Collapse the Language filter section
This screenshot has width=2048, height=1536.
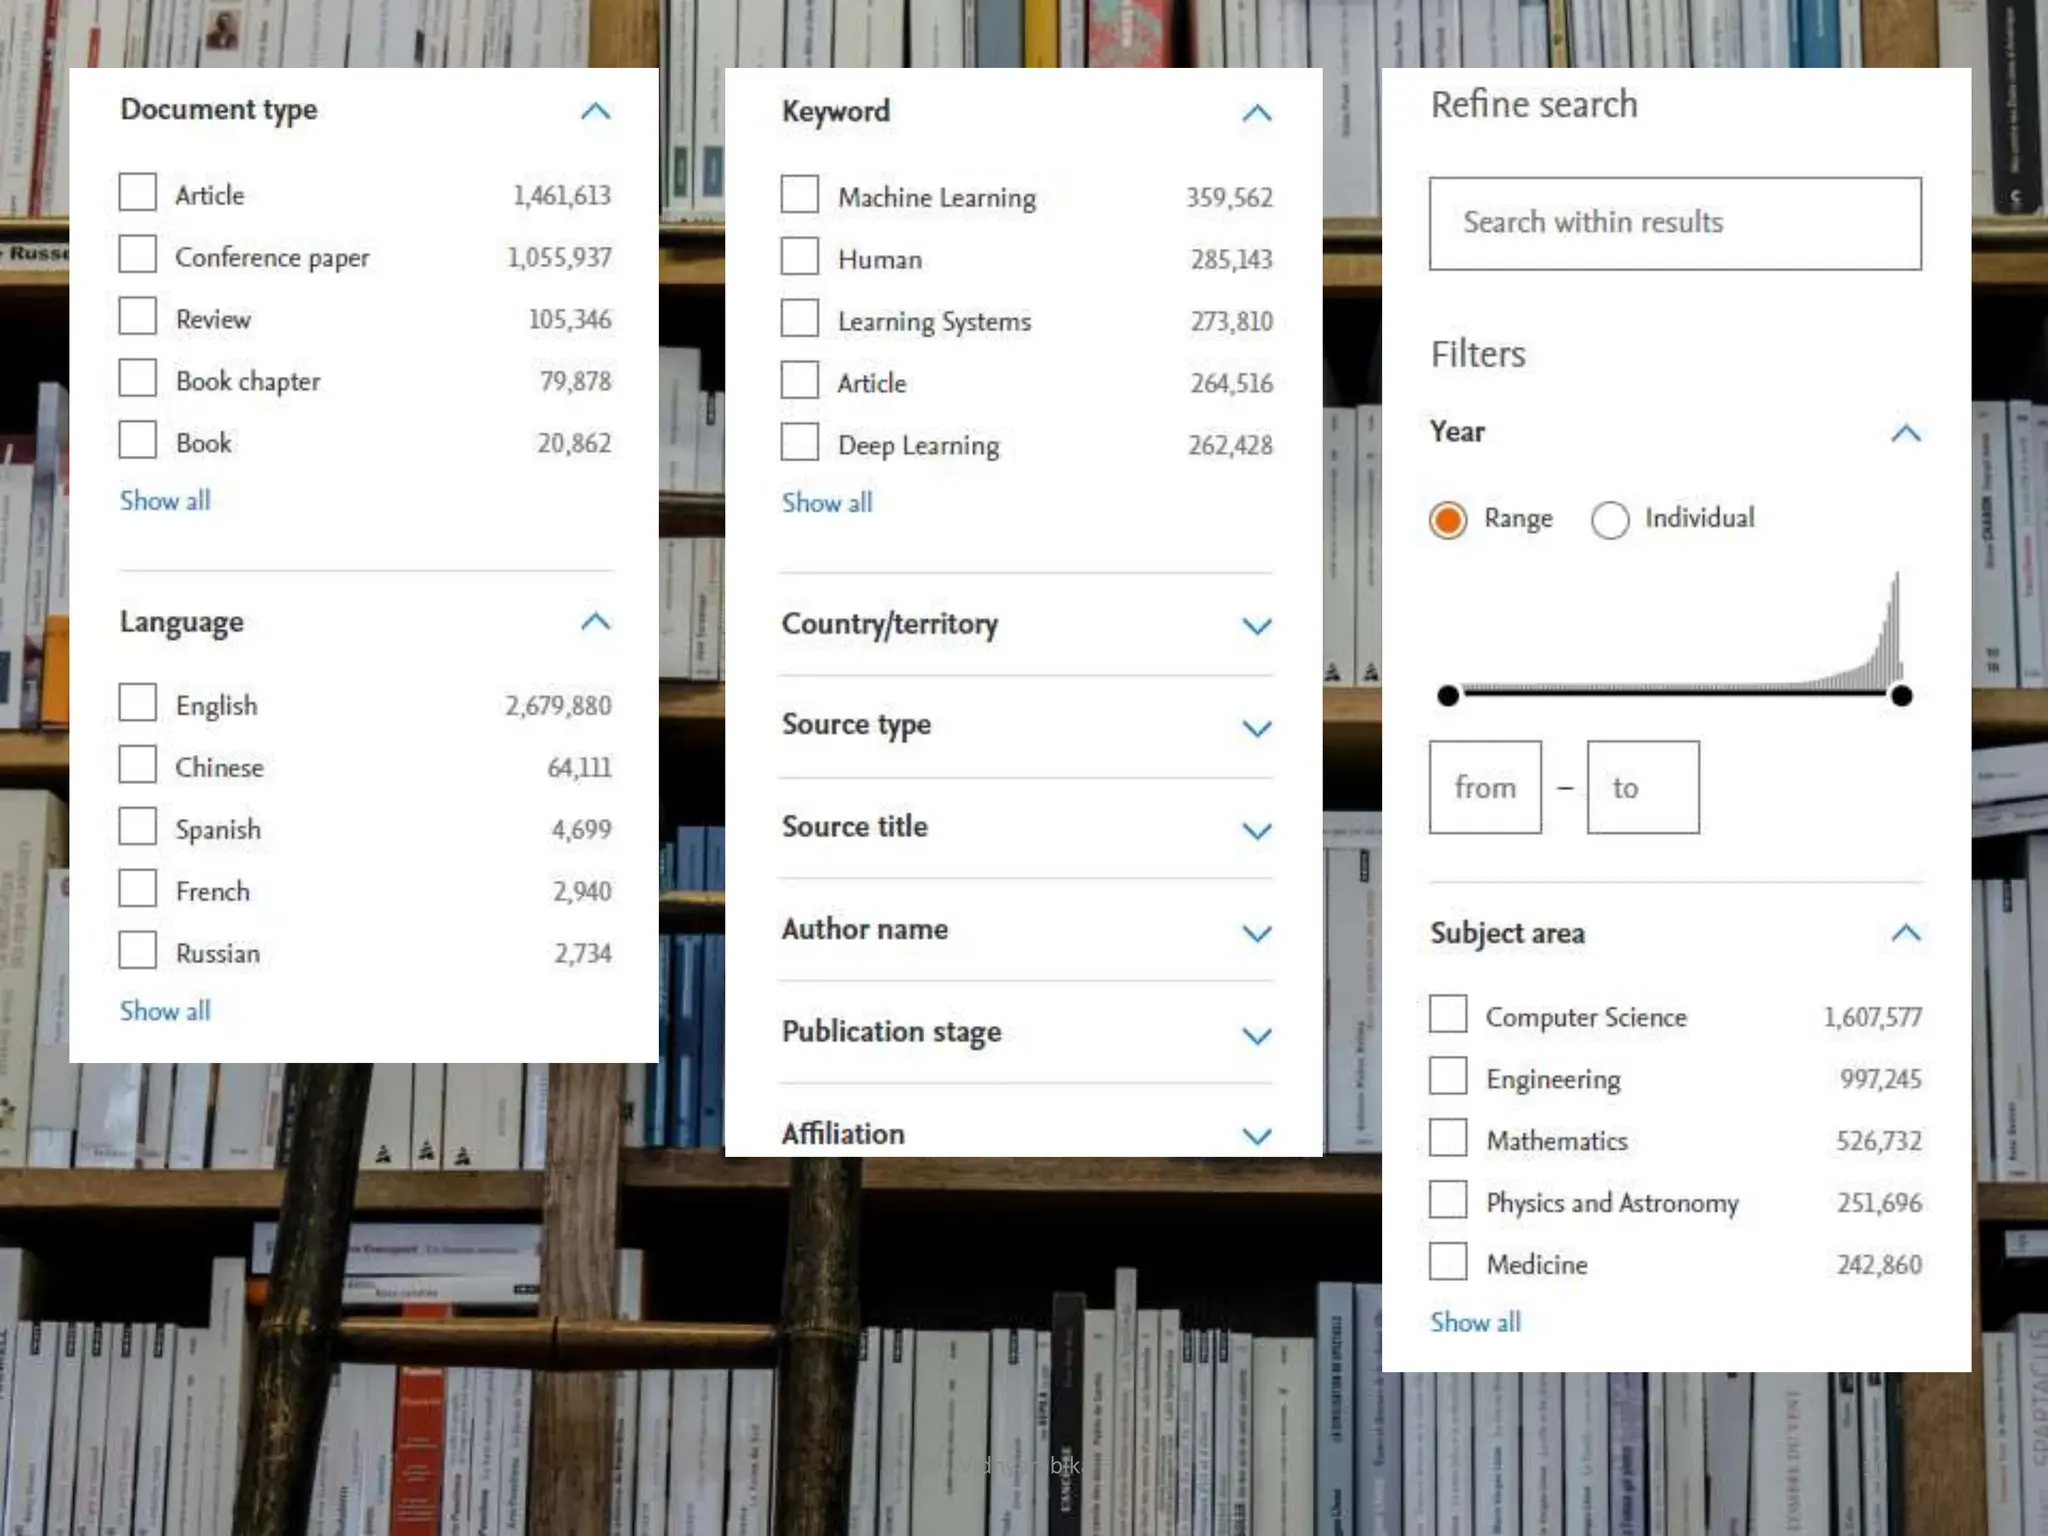click(595, 622)
